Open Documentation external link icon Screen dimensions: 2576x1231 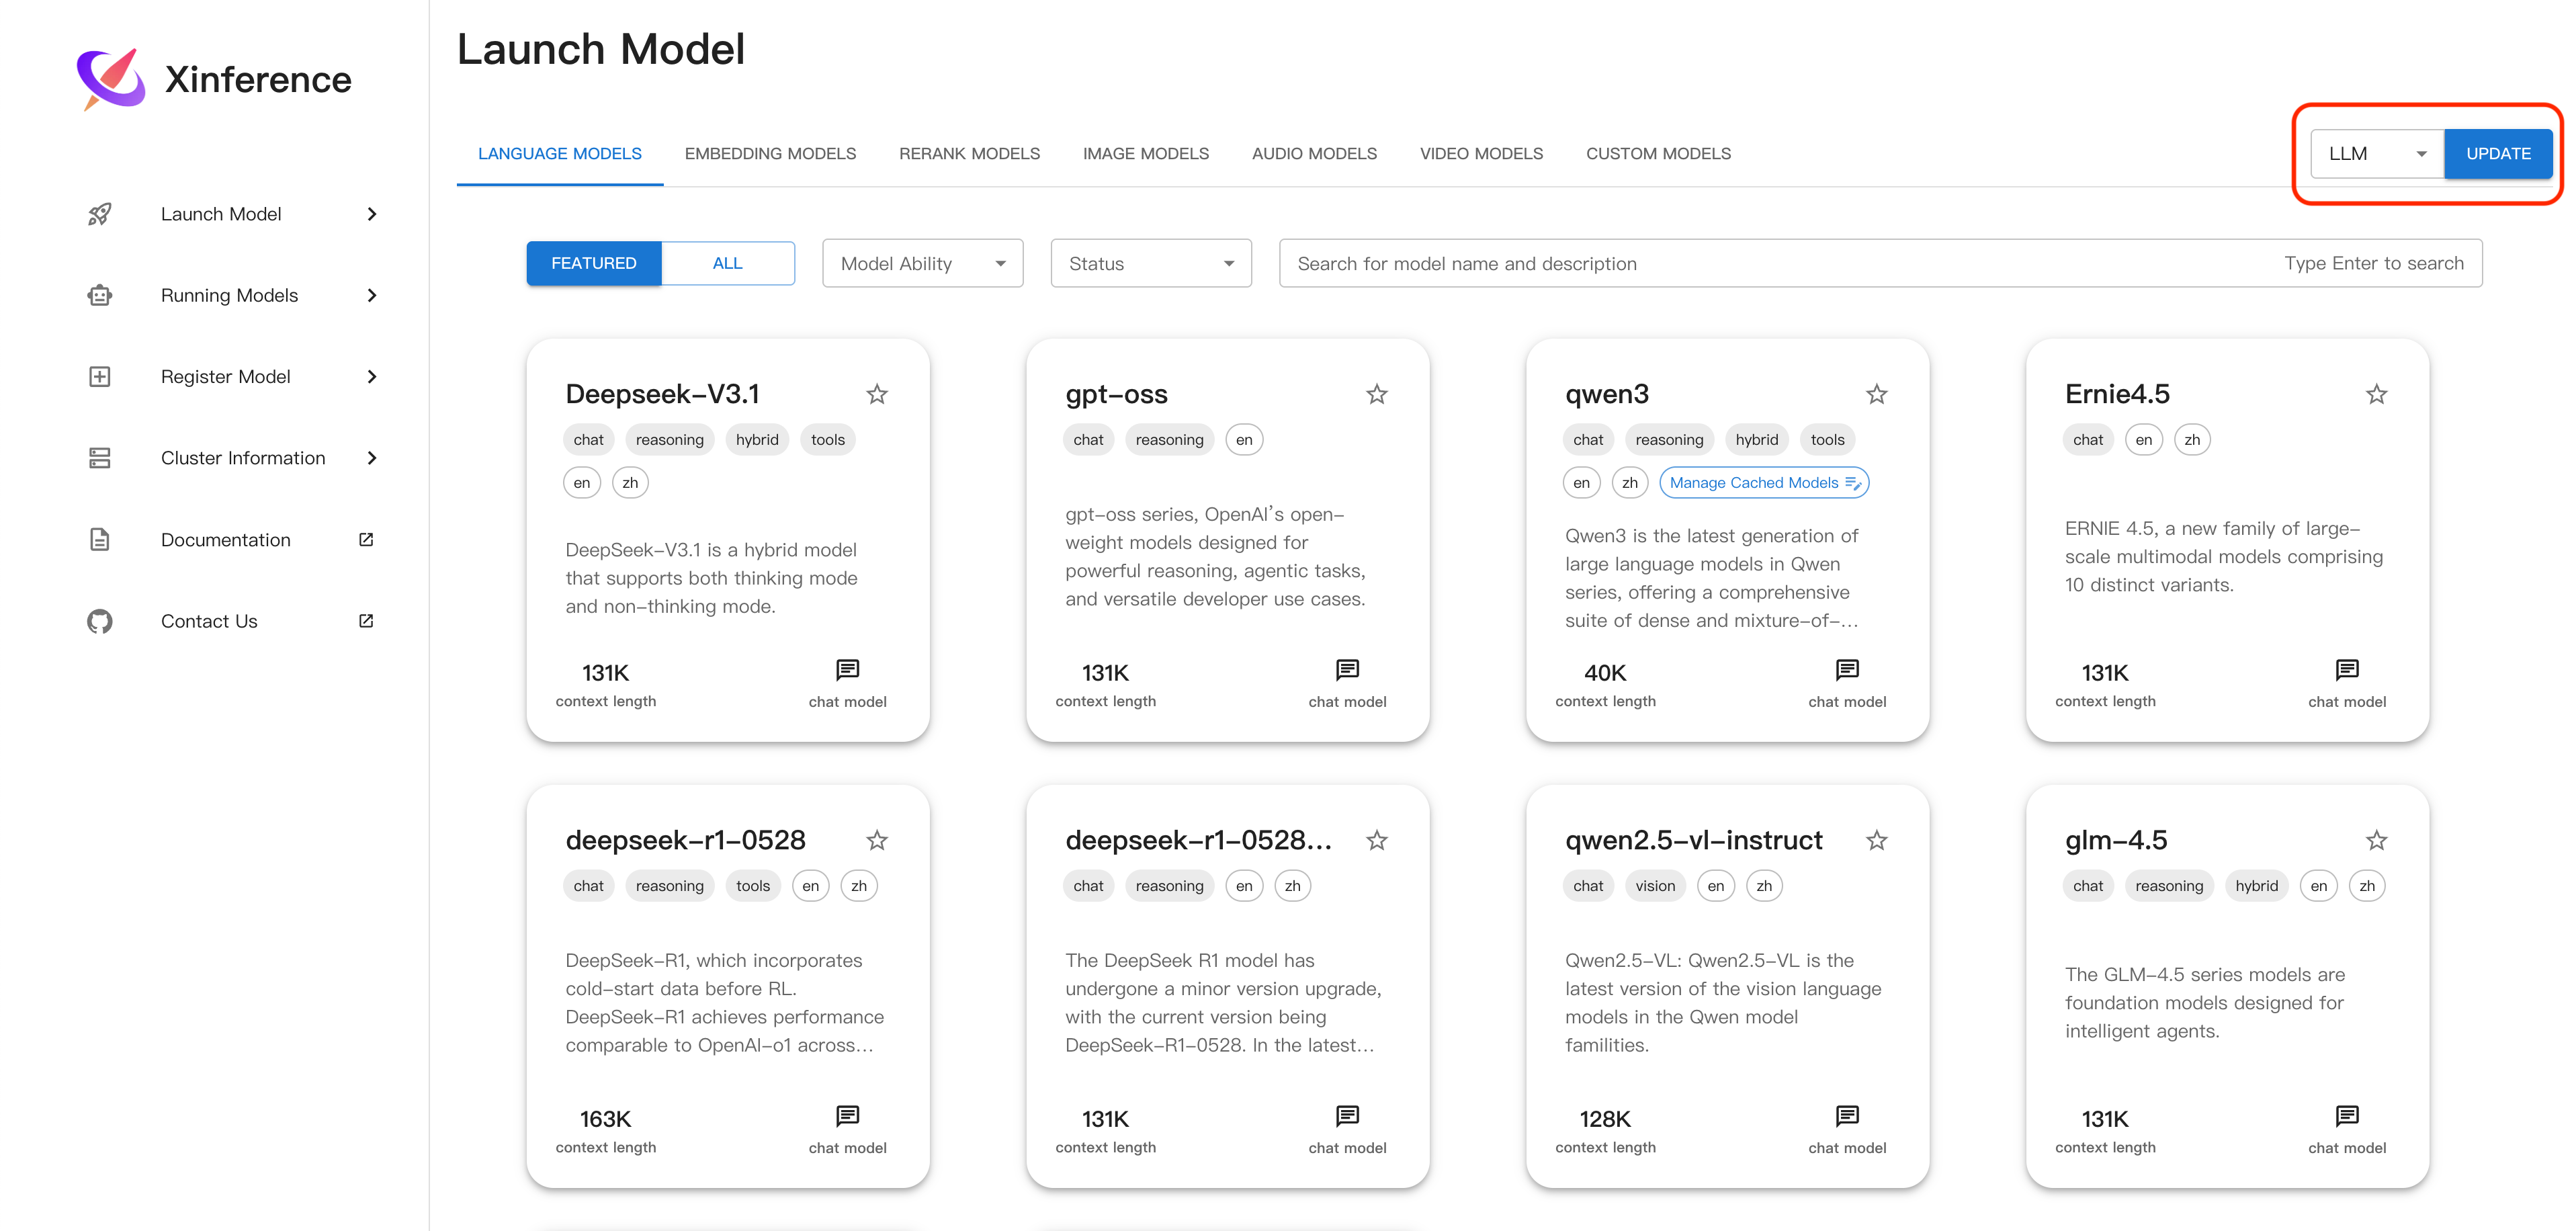pos(366,540)
